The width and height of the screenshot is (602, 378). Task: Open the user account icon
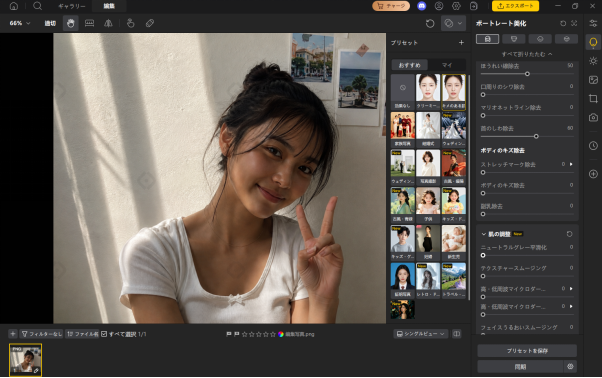[x=439, y=6]
